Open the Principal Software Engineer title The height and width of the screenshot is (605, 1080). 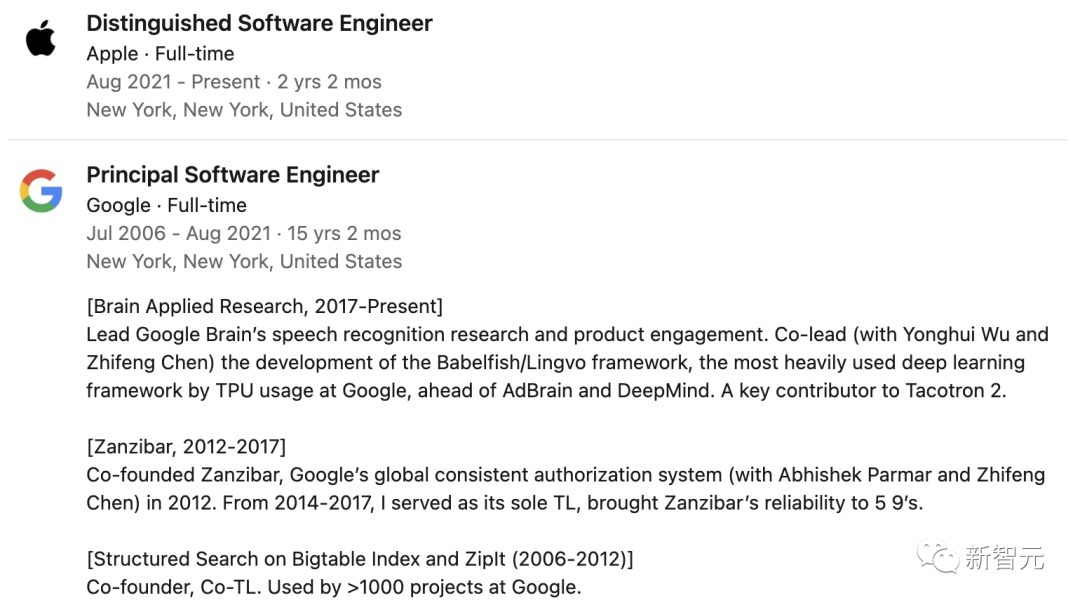pos(233,175)
